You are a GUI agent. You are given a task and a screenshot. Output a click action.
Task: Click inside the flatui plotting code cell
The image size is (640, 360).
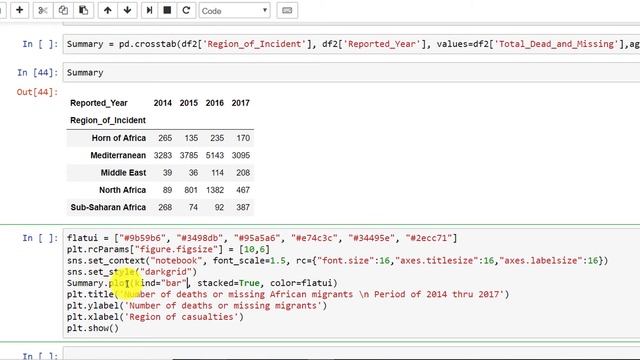351,283
